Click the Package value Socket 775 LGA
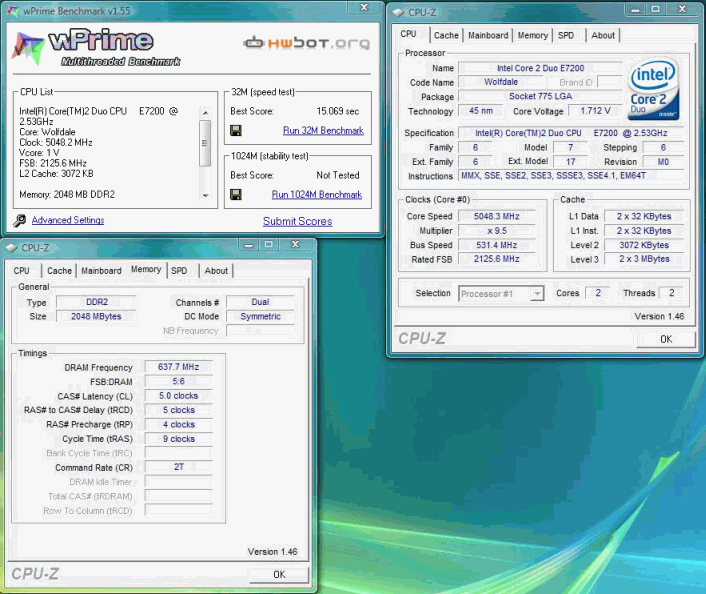Screen dimensions: 706x594 (541, 96)
